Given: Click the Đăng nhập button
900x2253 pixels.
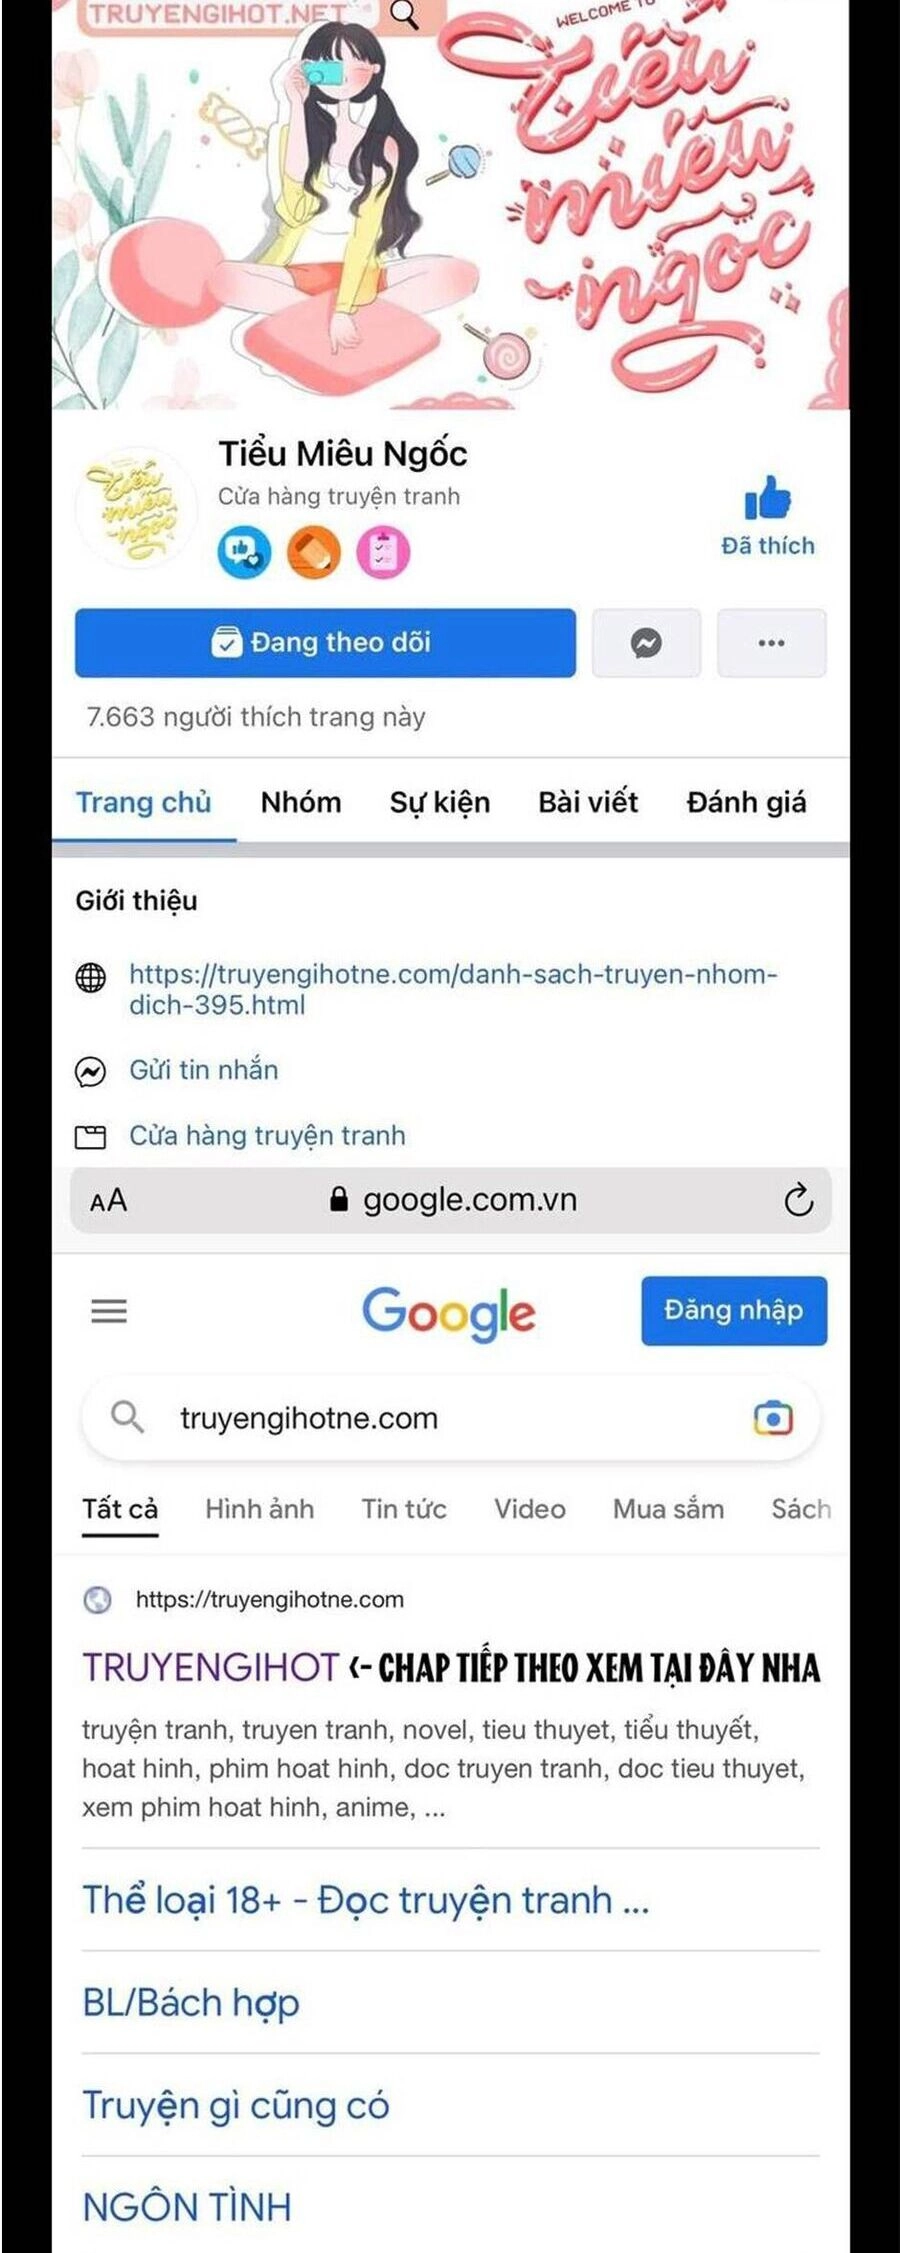Looking at the screenshot, I should click(x=734, y=1310).
